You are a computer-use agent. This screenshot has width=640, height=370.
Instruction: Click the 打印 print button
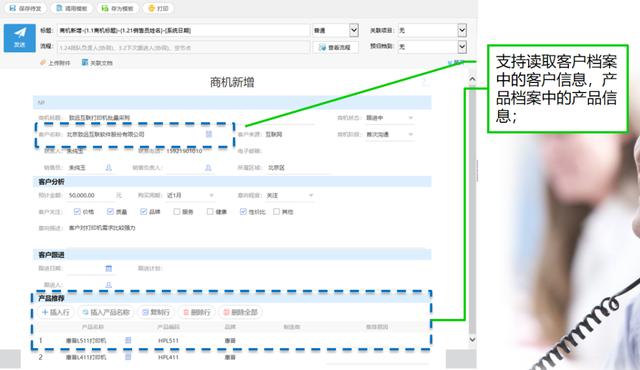click(x=158, y=8)
